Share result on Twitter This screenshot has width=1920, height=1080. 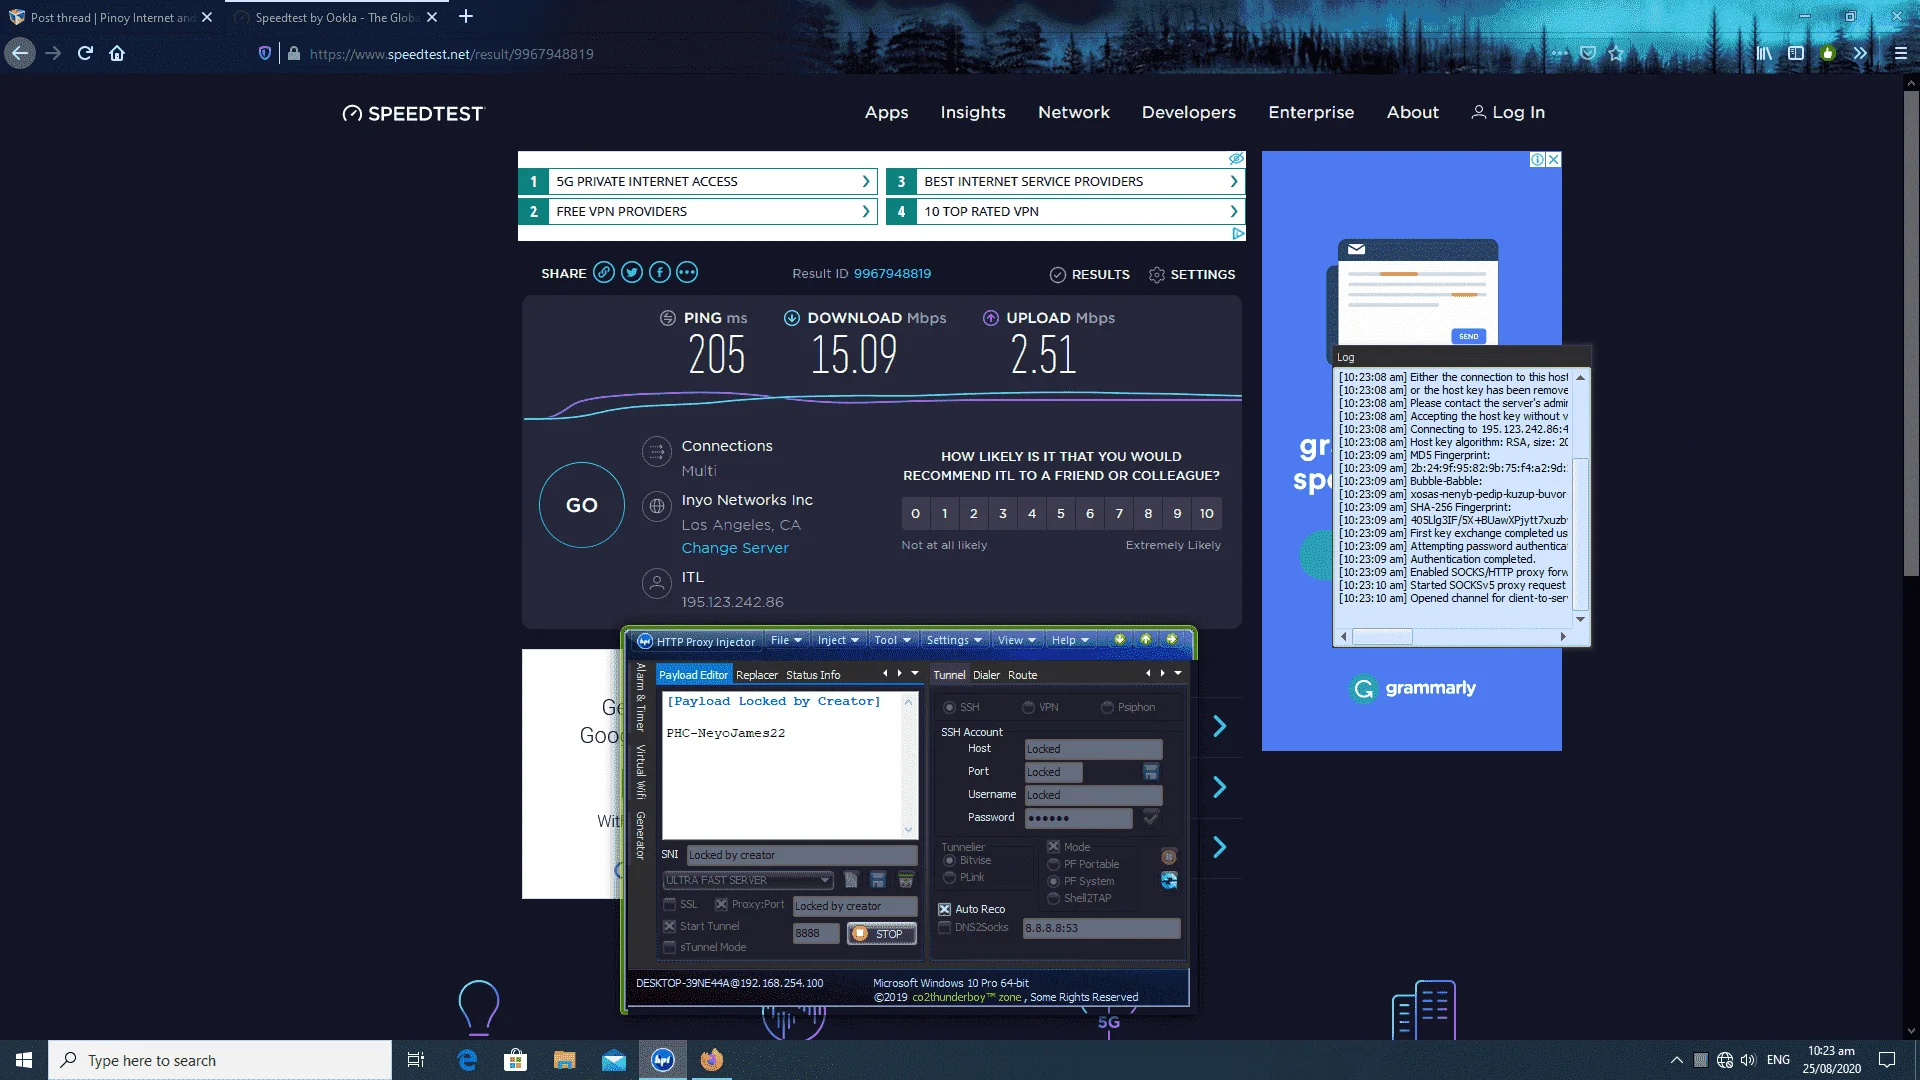632,272
